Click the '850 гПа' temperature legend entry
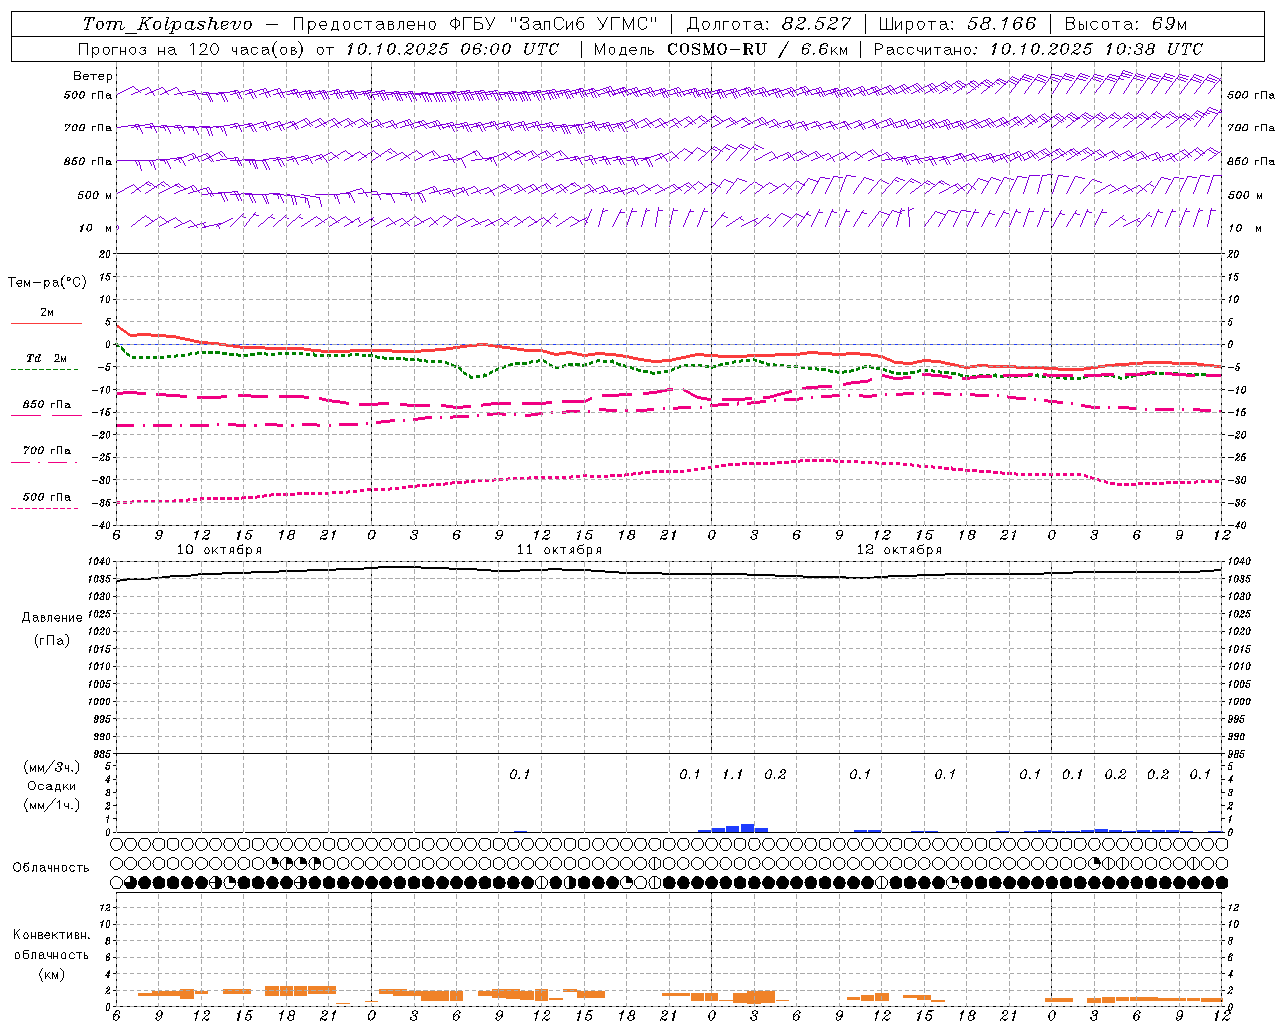1280x1024 pixels. point(46,405)
